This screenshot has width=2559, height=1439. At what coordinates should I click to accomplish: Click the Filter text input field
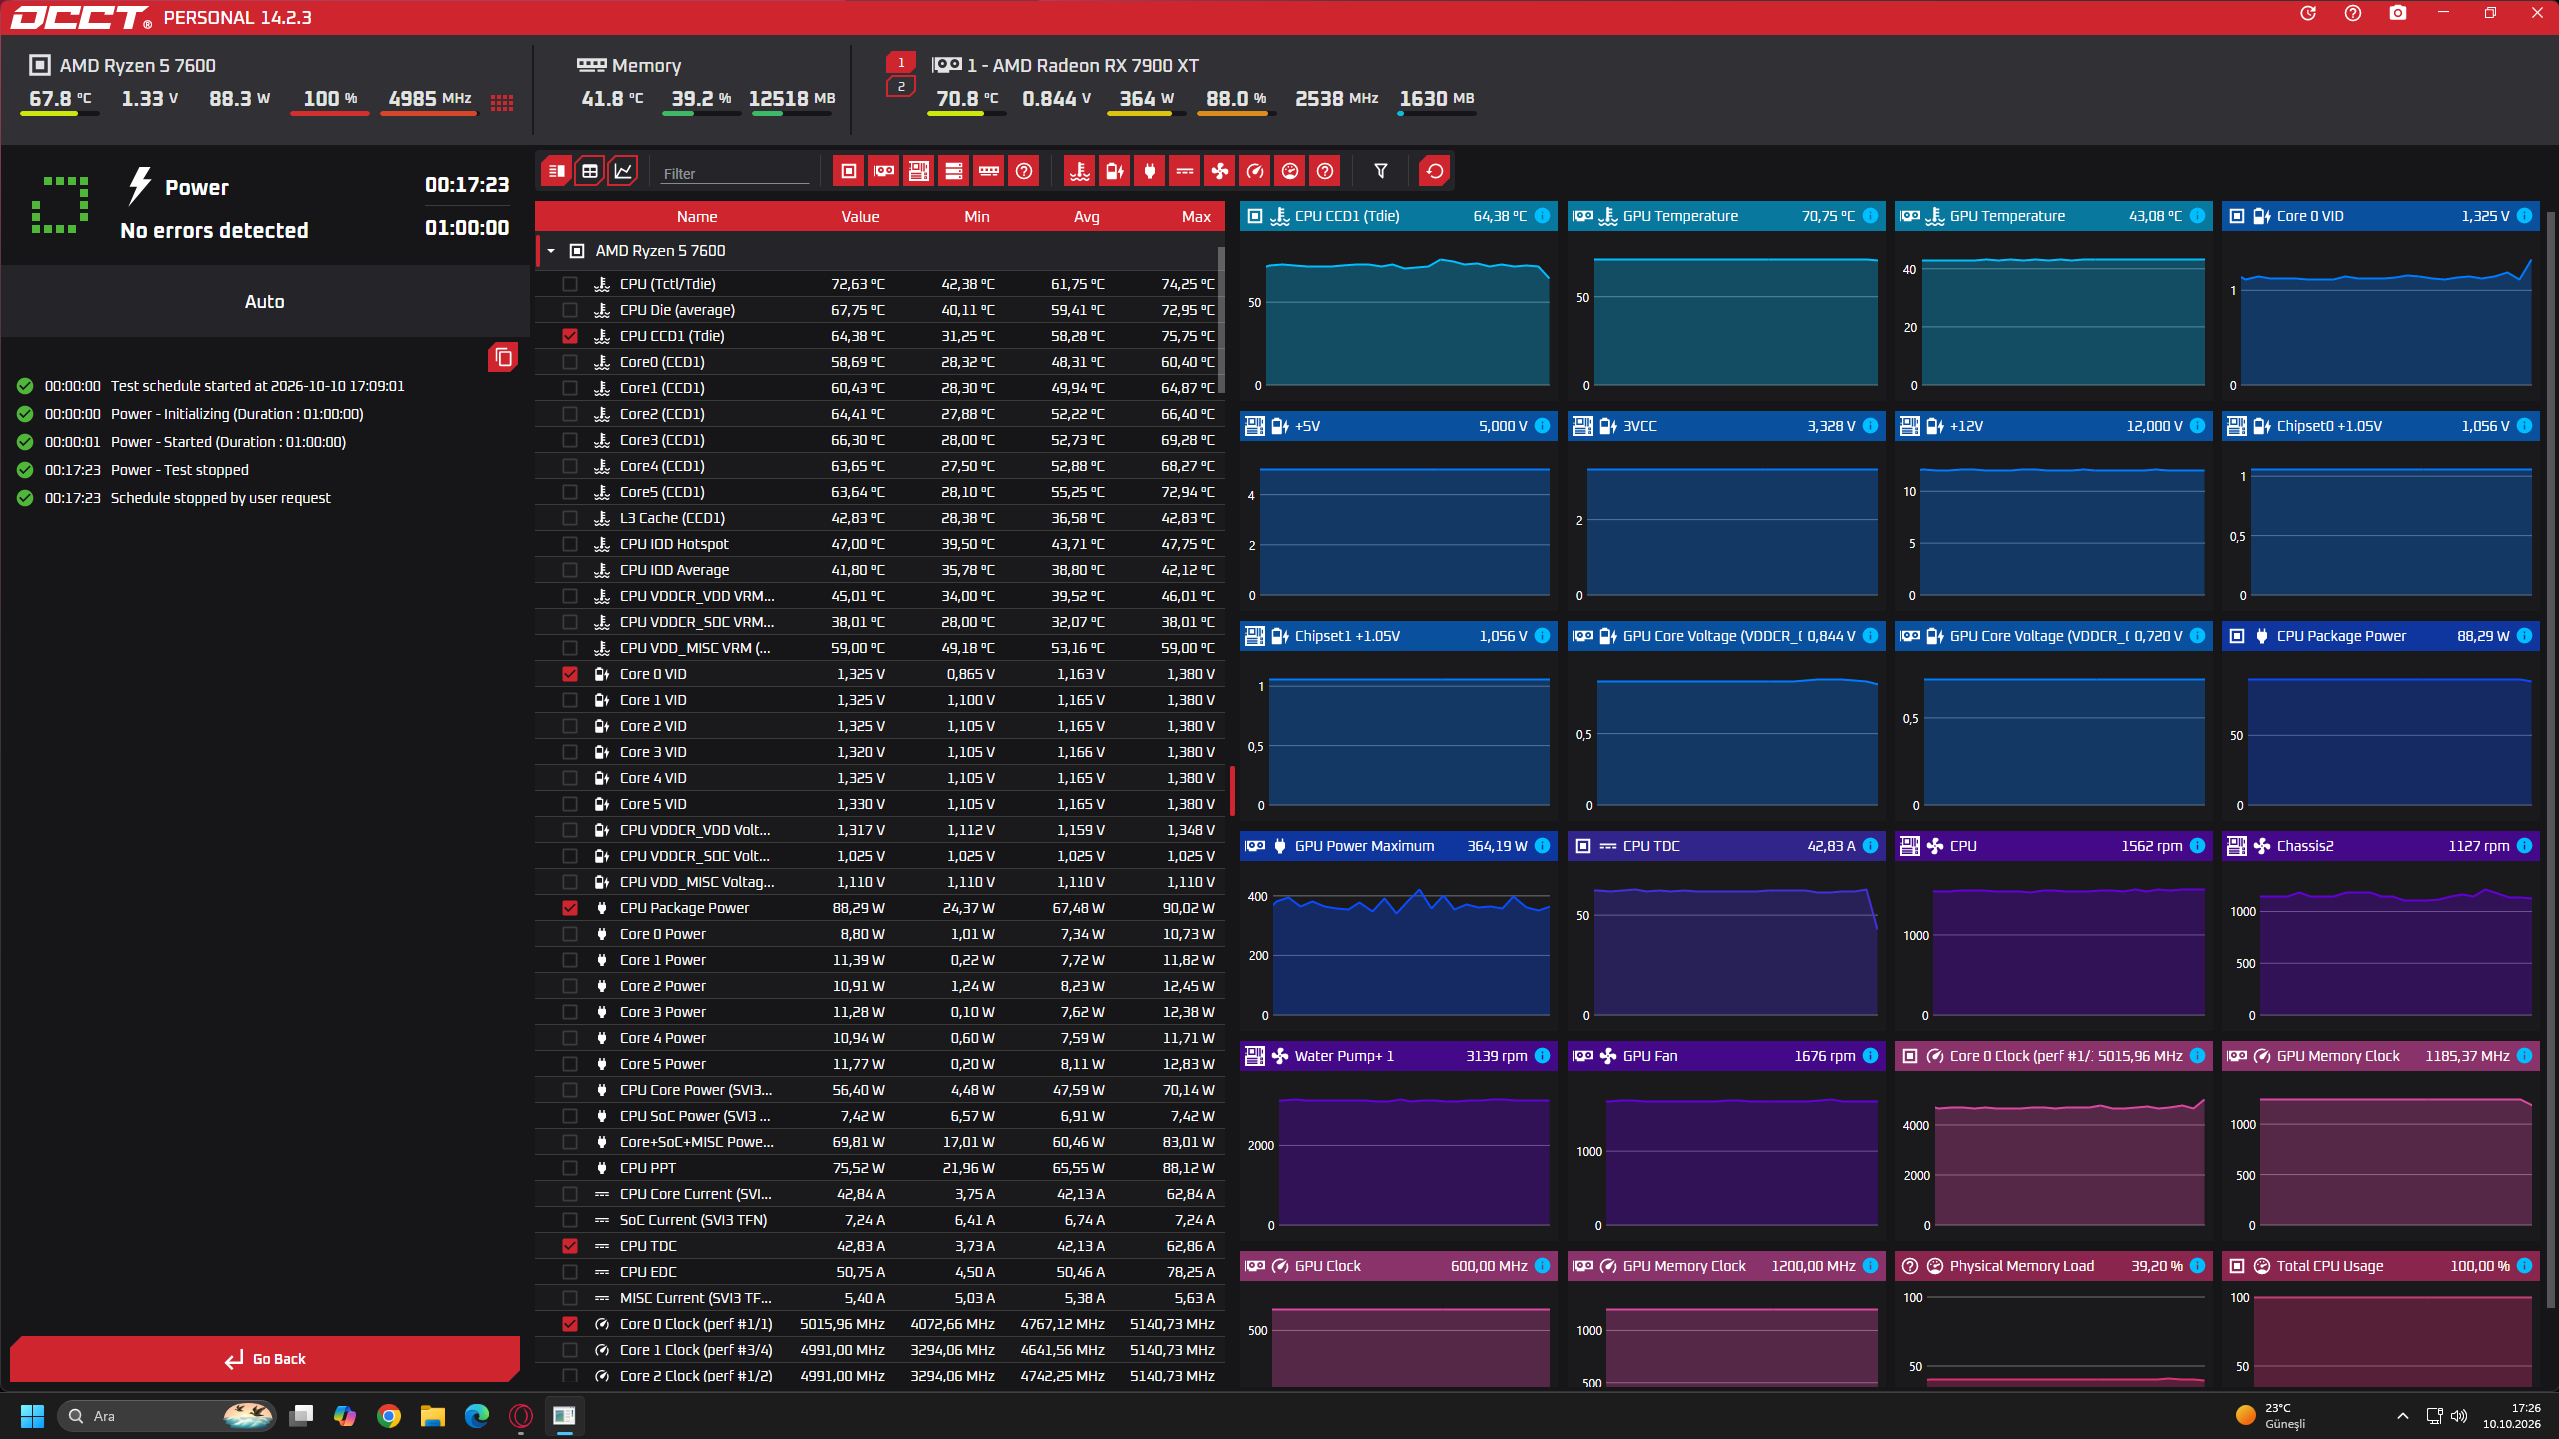(x=735, y=173)
